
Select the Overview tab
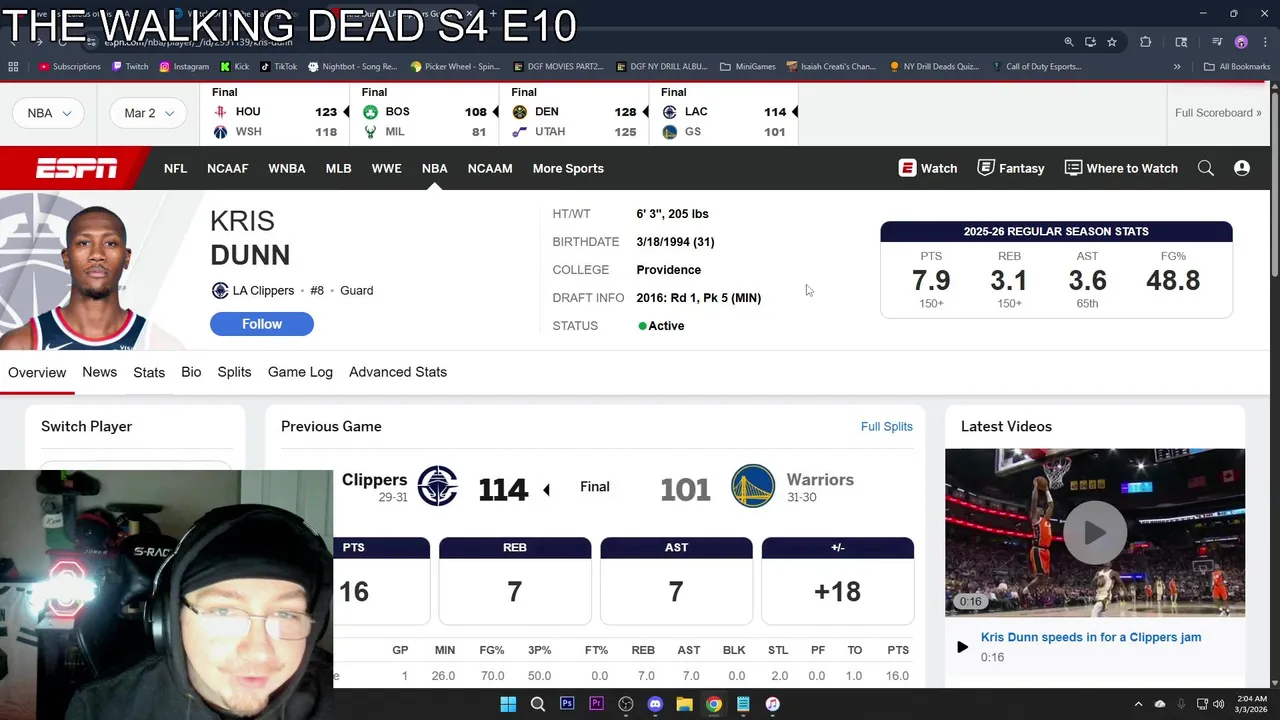pyautogui.click(x=37, y=372)
